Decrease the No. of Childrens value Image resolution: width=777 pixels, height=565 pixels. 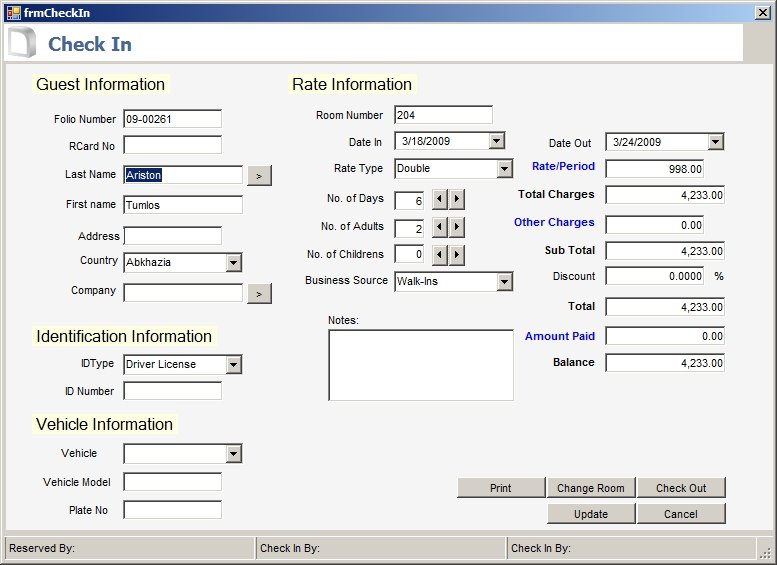pyautogui.click(x=439, y=255)
